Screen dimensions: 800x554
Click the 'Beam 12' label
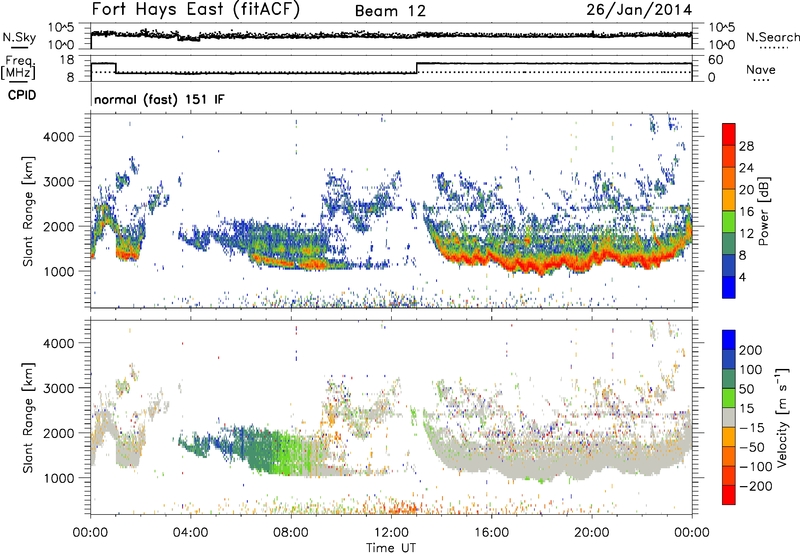pos(390,11)
